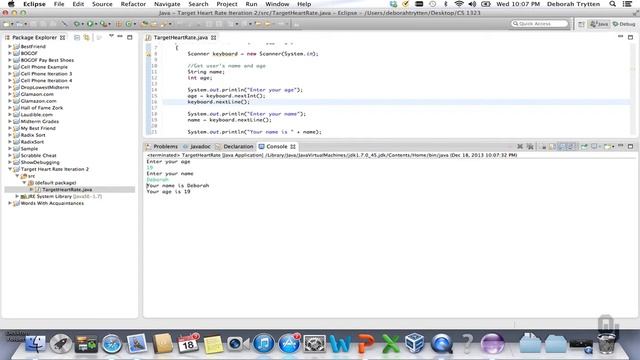Image resolution: width=640 pixels, height=360 pixels.
Task: Toggle Scroll Lock in Console toolbar
Action: click(552, 147)
